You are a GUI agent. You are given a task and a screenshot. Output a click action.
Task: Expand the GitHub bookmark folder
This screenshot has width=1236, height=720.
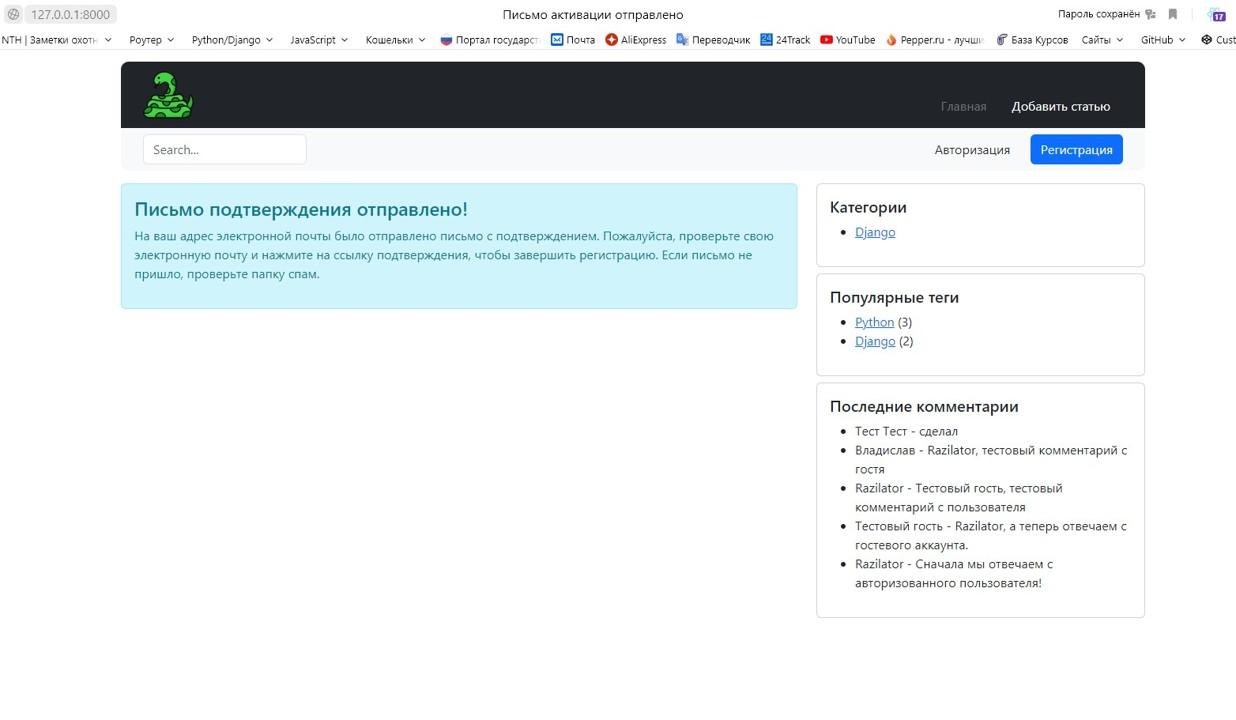click(x=1163, y=40)
